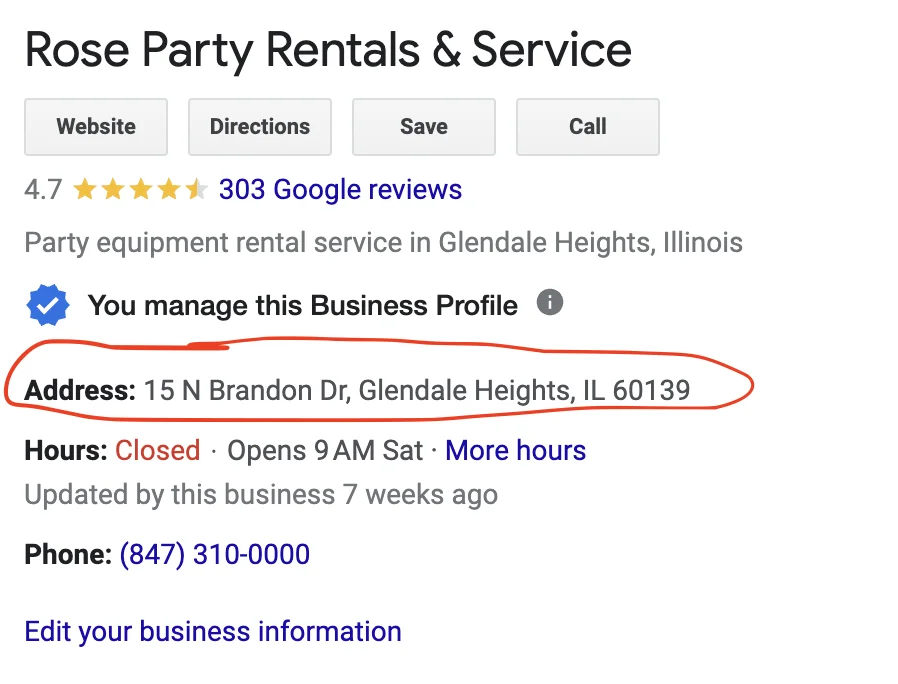This screenshot has height=684, width=898.
Task: Click "Updated by this business 7 weeks ago"
Action: click(x=261, y=495)
